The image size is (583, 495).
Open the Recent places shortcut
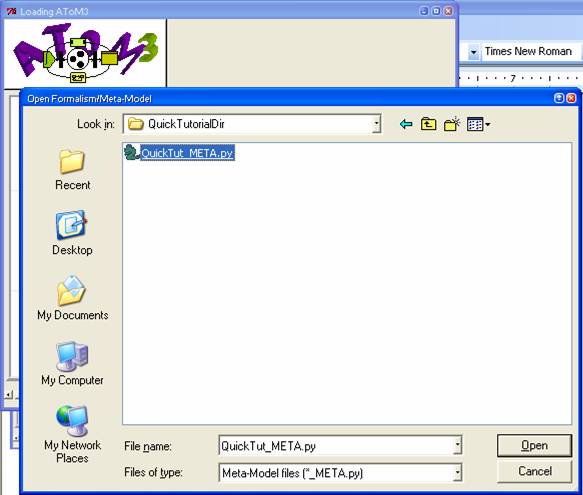73,170
